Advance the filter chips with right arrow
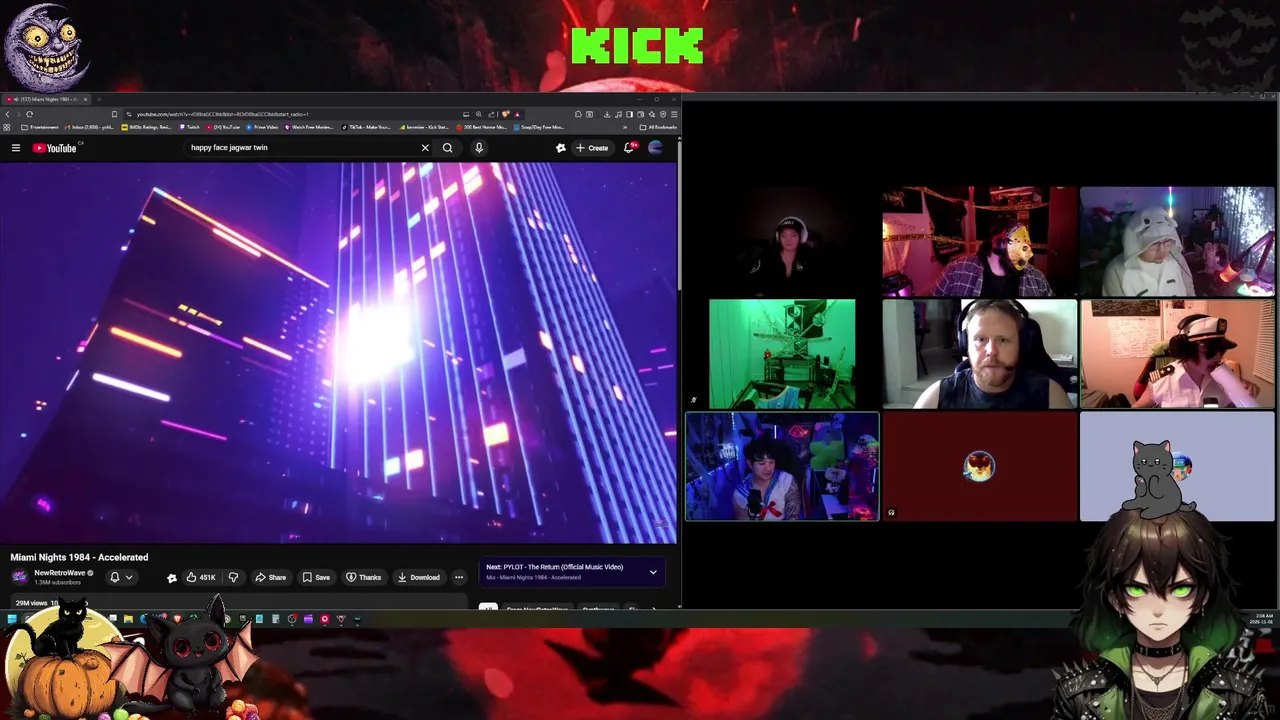This screenshot has width=1280, height=720. pos(653,607)
